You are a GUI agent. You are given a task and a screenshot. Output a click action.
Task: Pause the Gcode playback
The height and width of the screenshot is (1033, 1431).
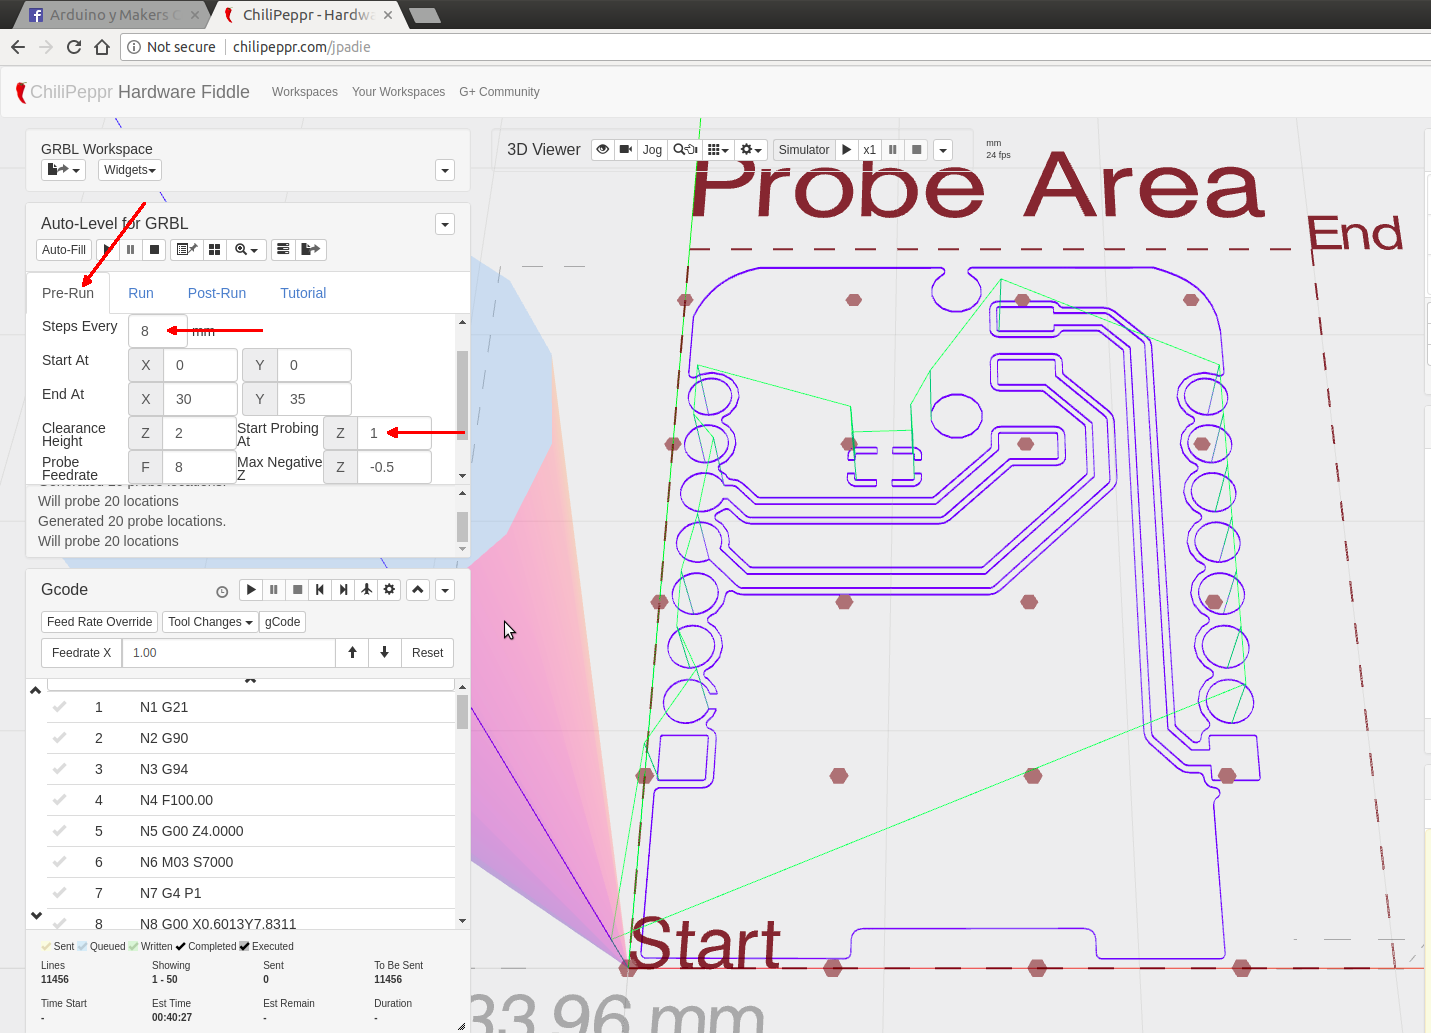point(273,589)
